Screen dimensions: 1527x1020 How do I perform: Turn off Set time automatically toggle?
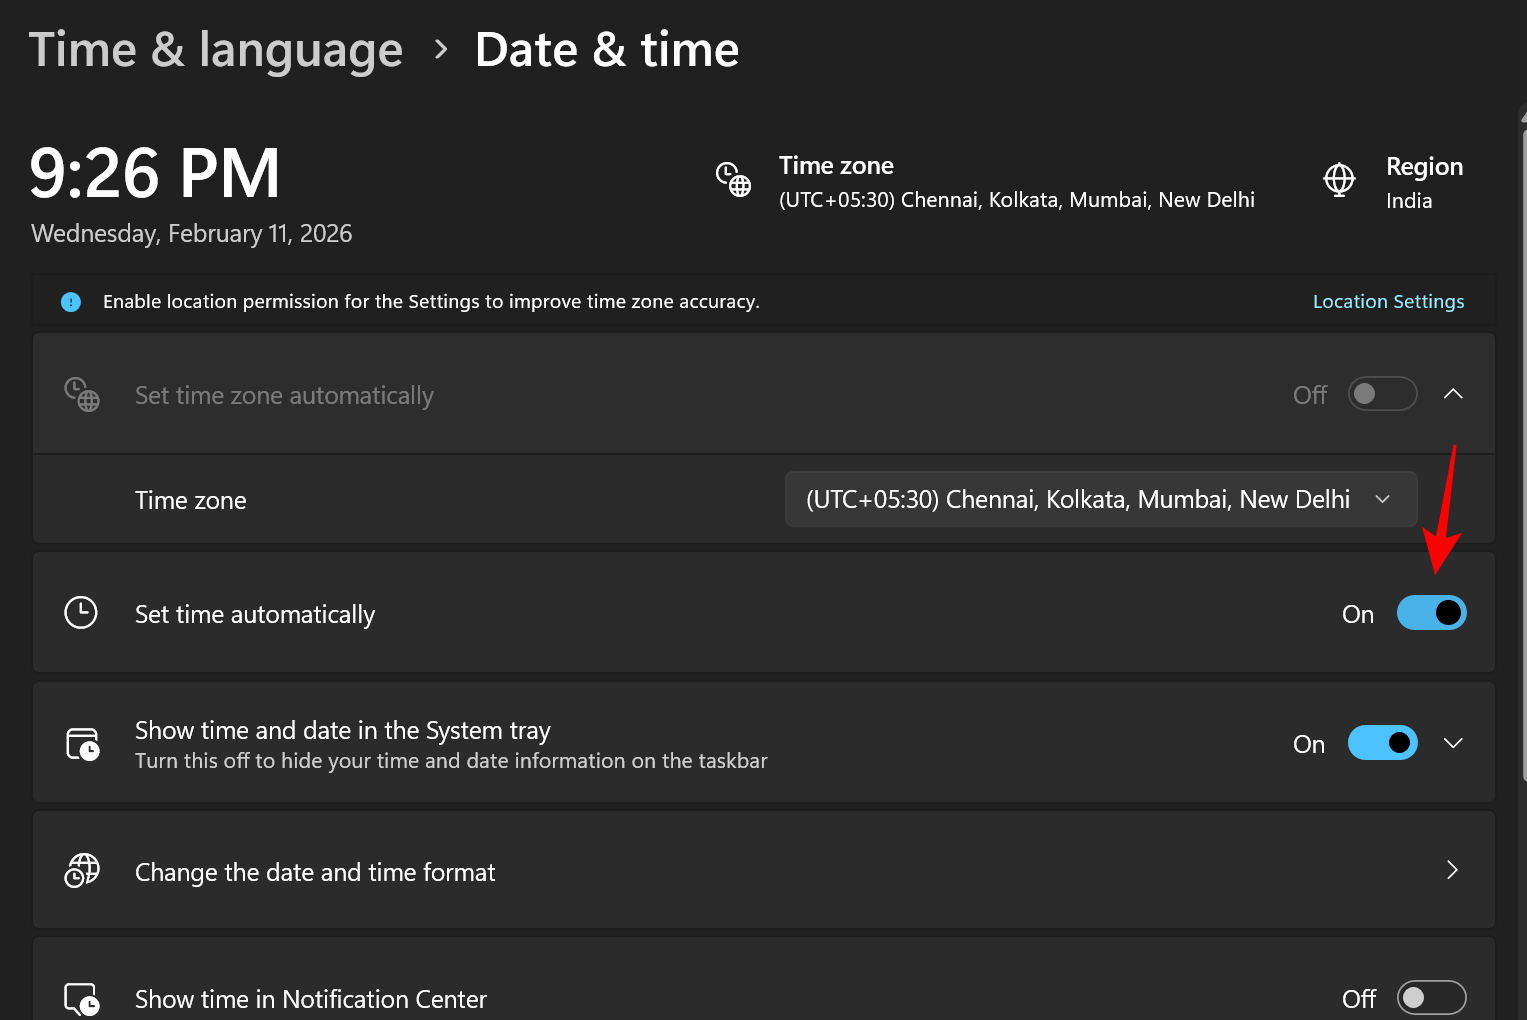click(x=1431, y=613)
